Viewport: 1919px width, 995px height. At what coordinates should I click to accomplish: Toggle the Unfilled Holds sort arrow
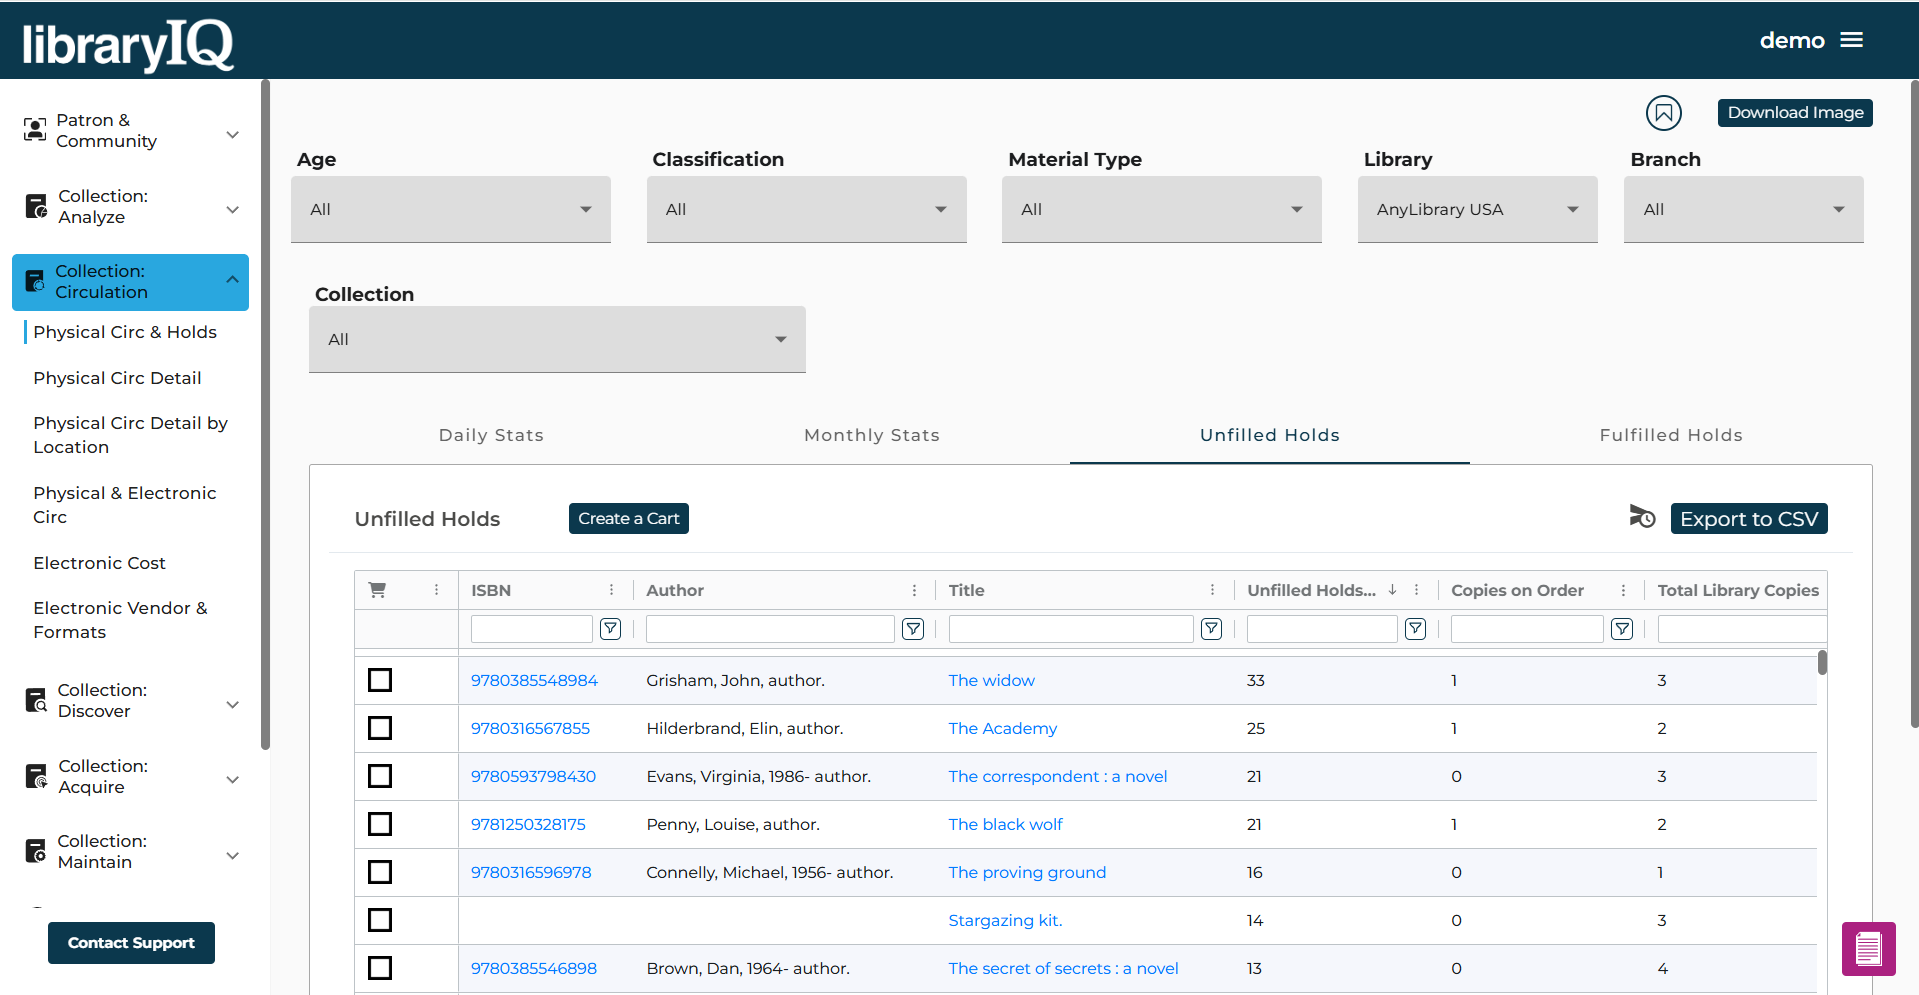pos(1392,590)
